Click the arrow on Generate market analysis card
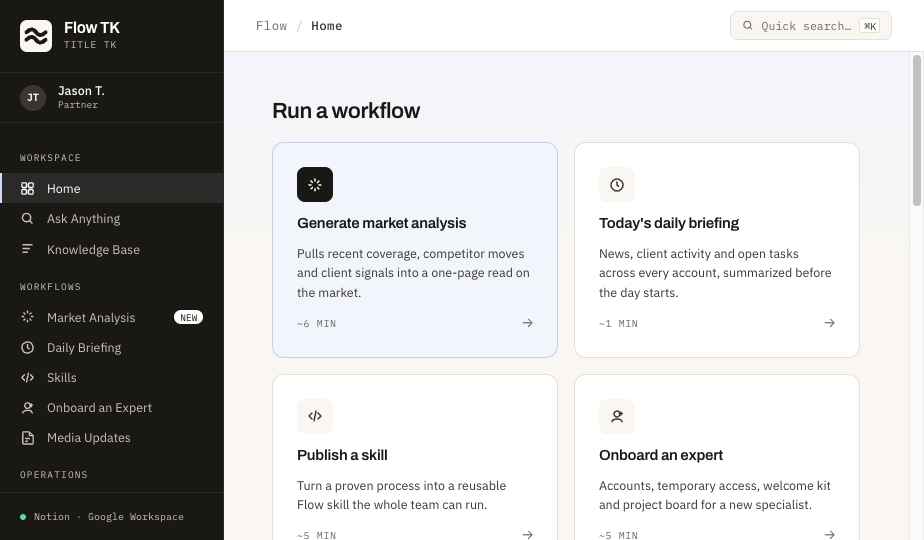The image size is (924, 540). coord(527,323)
